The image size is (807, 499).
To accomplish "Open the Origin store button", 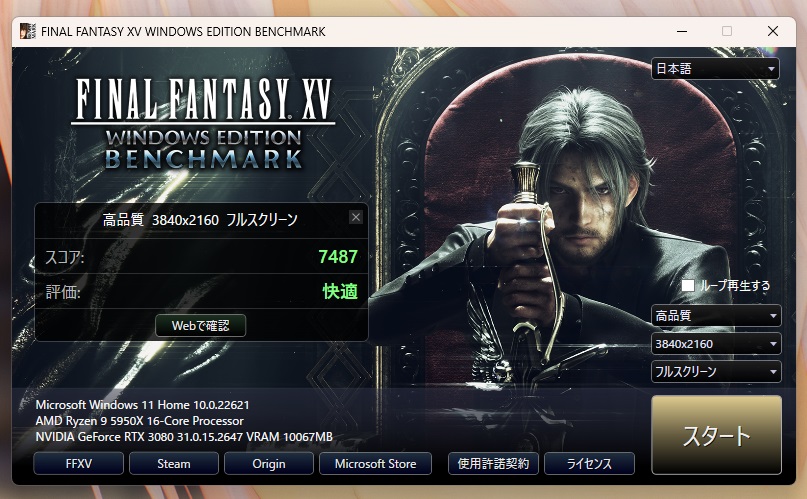I will [x=269, y=464].
